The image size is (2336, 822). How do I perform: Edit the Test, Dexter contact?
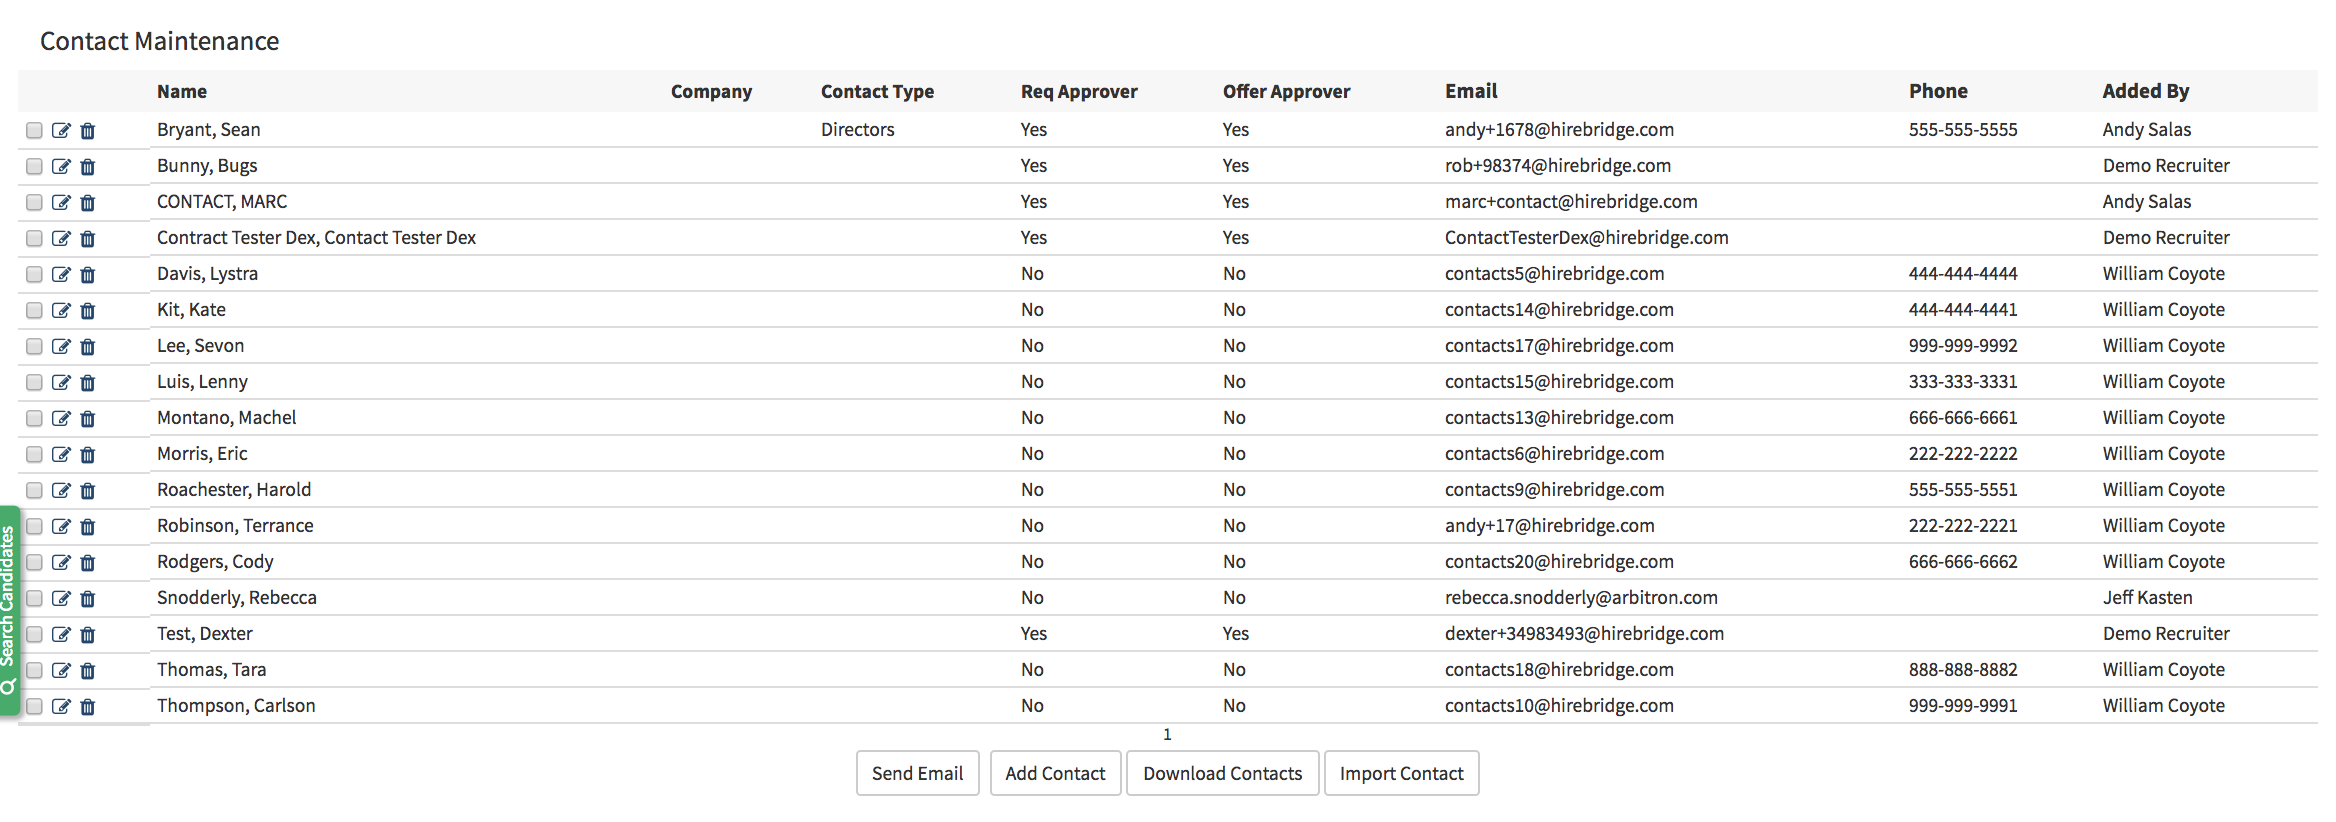click(61, 635)
